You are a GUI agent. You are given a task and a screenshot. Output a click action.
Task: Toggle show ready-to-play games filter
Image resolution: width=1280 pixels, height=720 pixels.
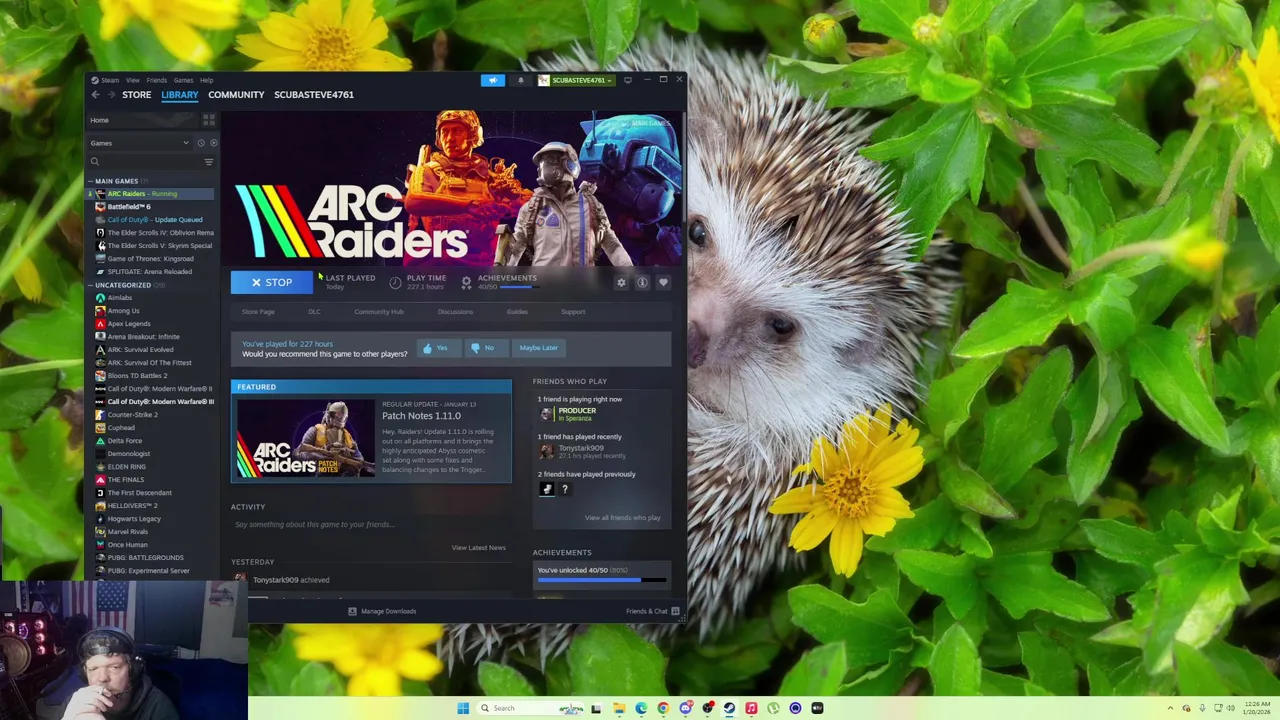213,143
